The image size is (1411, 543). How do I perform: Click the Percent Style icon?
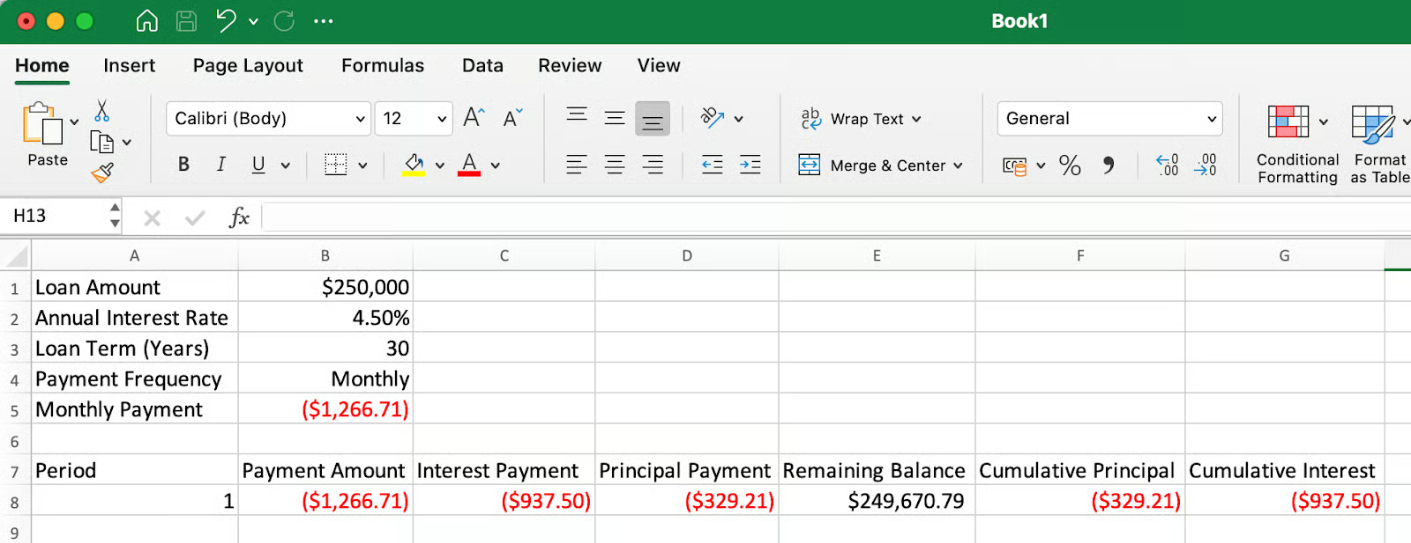[1070, 166]
